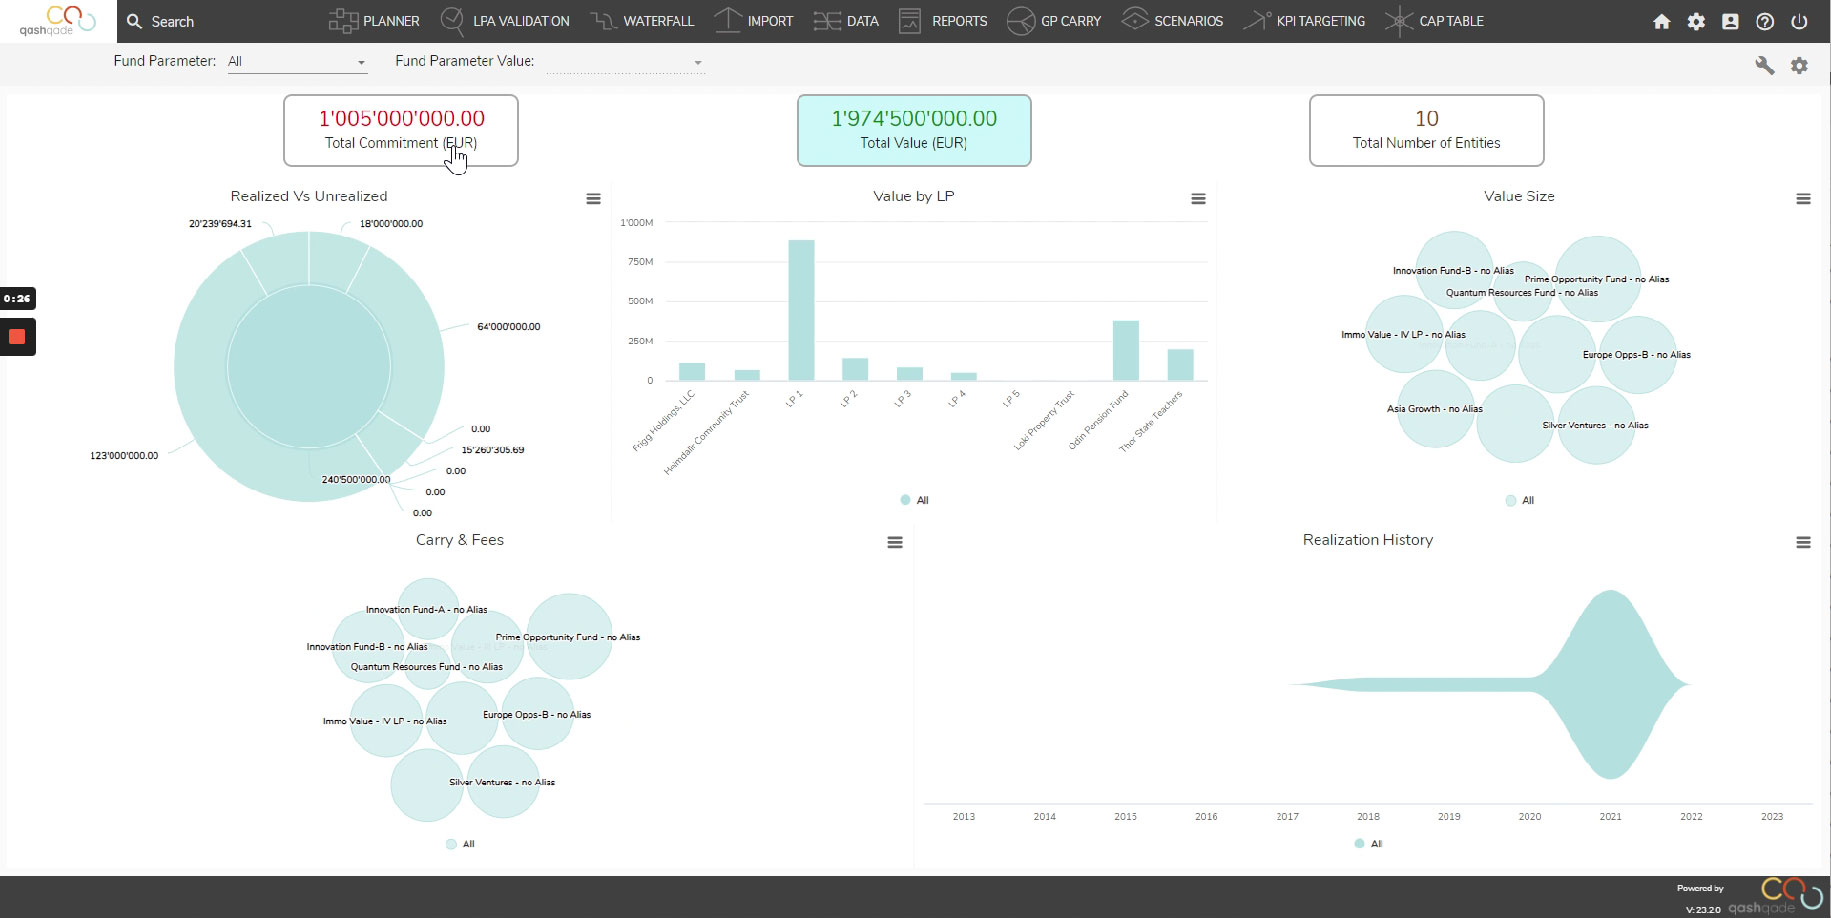Image resolution: width=1831 pixels, height=918 pixels.
Task: Toggle the All legend under Carry & Fees
Action: pyautogui.click(x=461, y=844)
